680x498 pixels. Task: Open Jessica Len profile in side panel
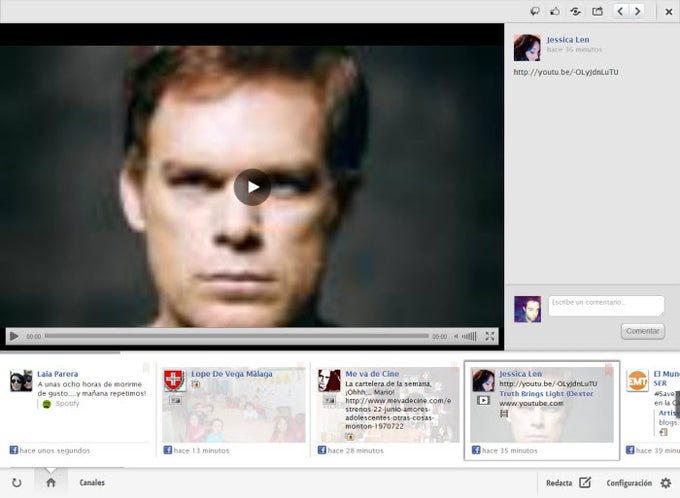[x=568, y=39]
